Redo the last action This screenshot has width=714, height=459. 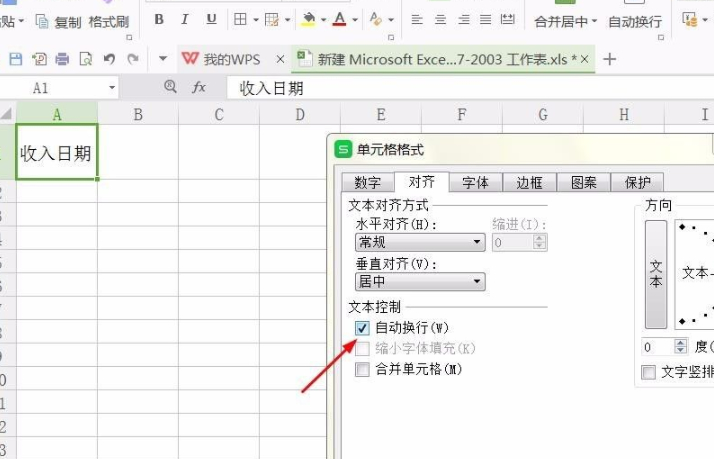[x=133, y=59]
